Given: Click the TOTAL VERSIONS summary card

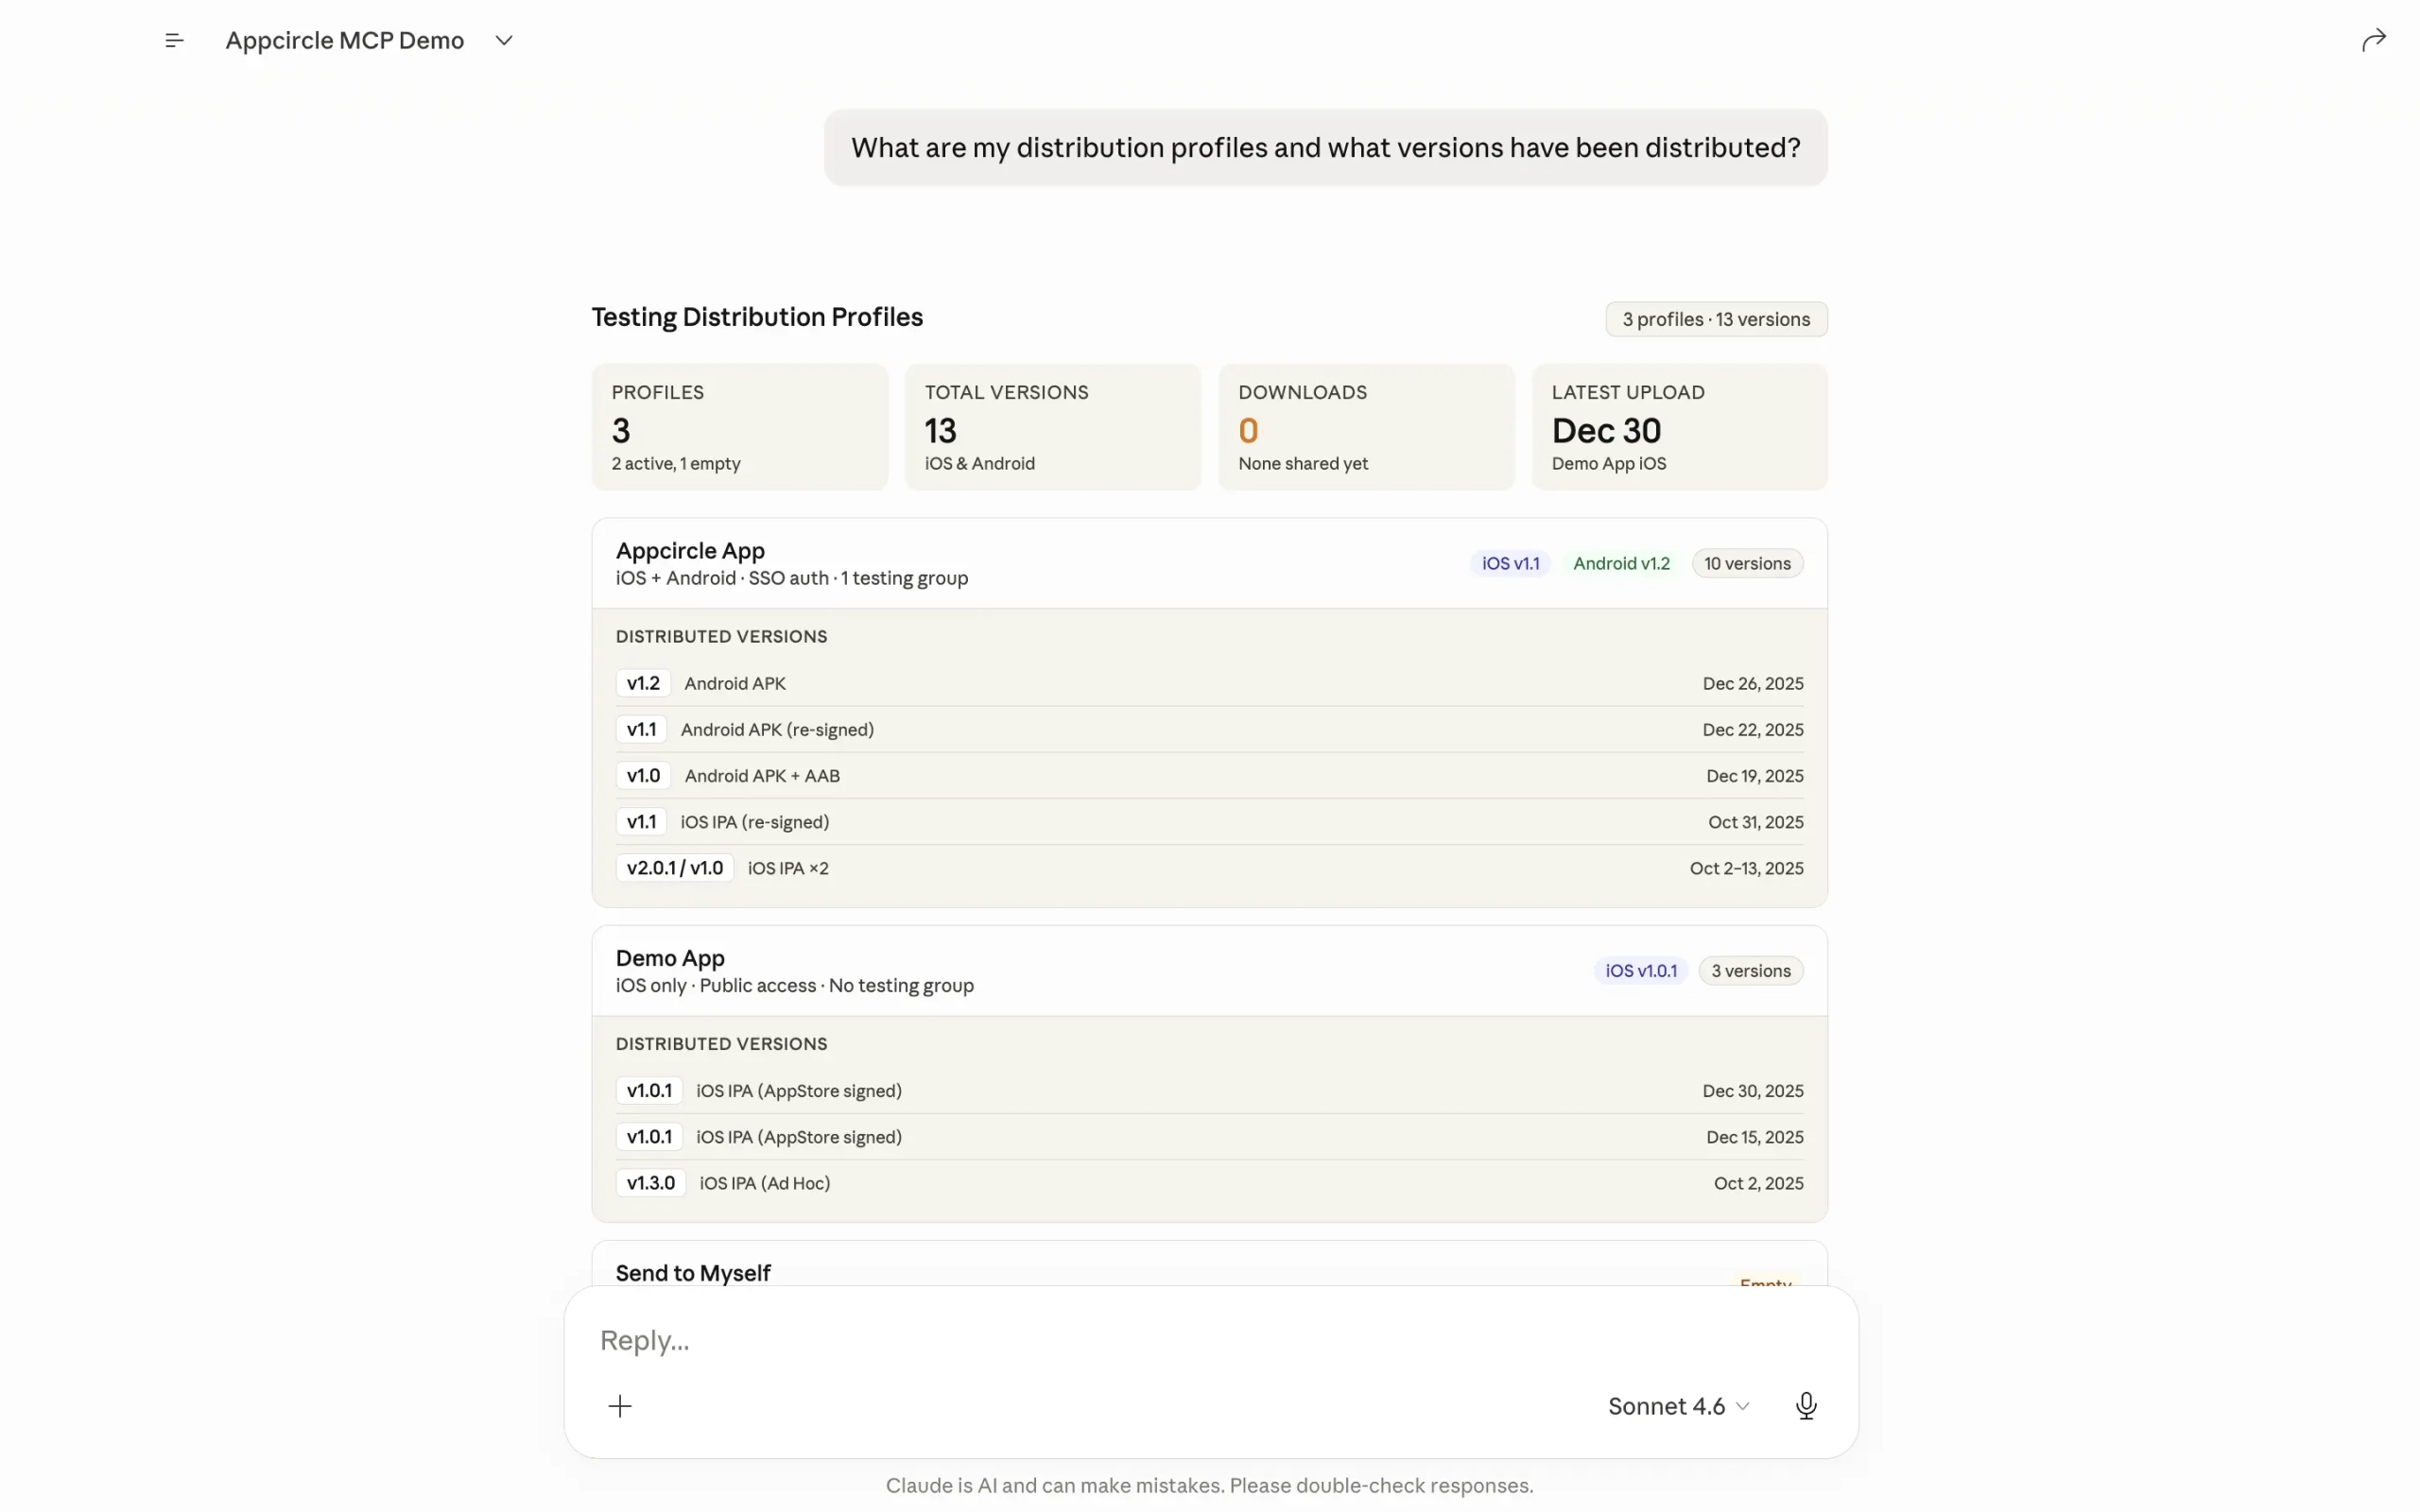Looking at the screenshot, I should tap(1052, 427).
